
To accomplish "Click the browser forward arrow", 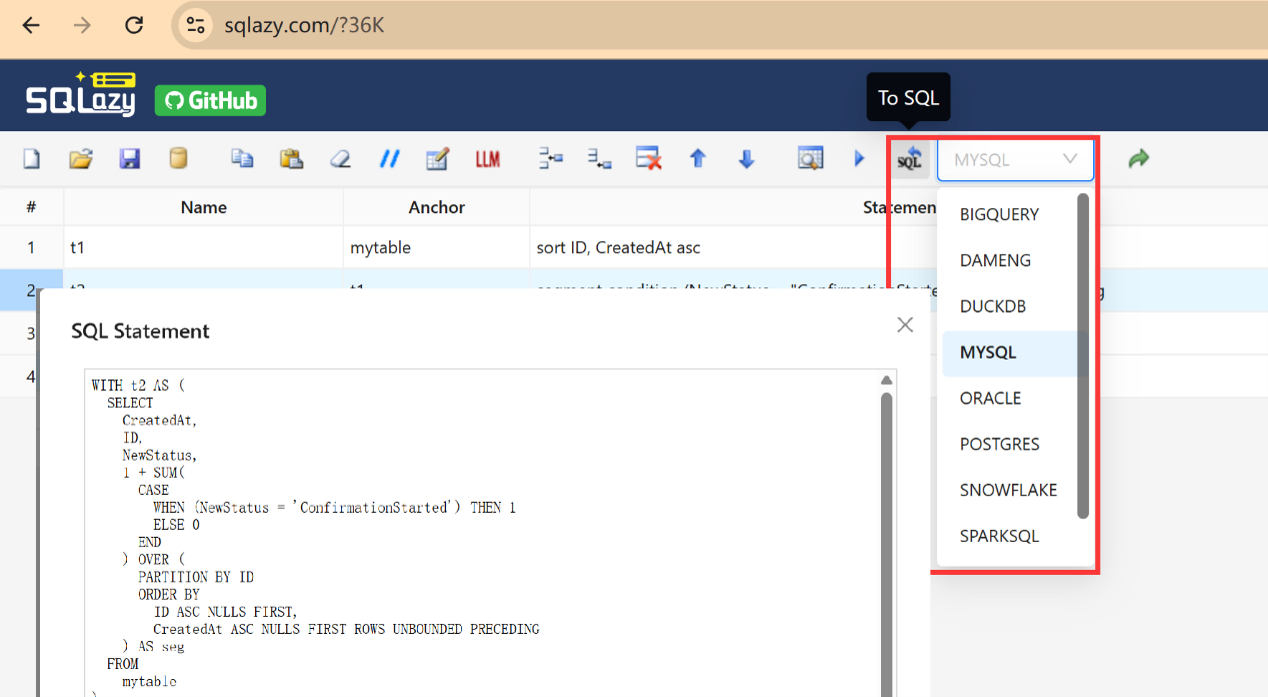I will point(82,26).
